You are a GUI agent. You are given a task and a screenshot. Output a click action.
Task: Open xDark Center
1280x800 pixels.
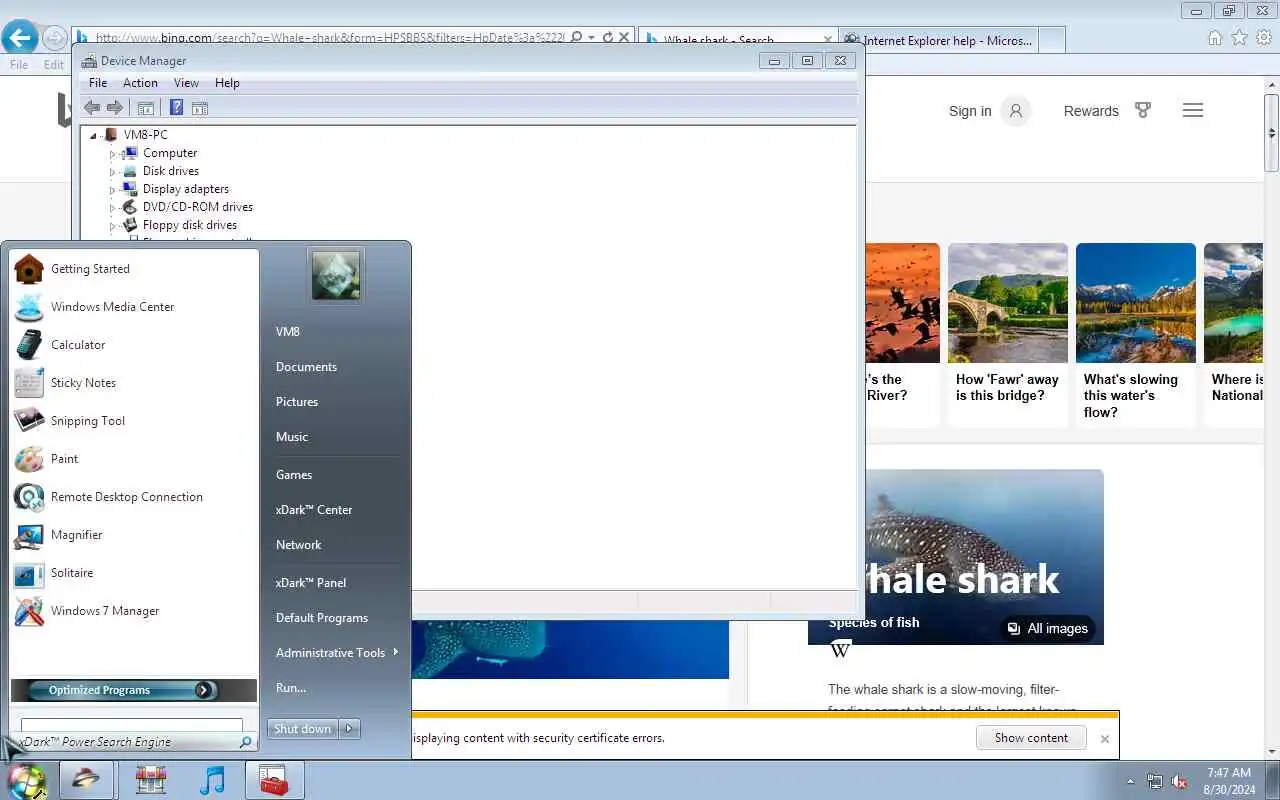314,510
